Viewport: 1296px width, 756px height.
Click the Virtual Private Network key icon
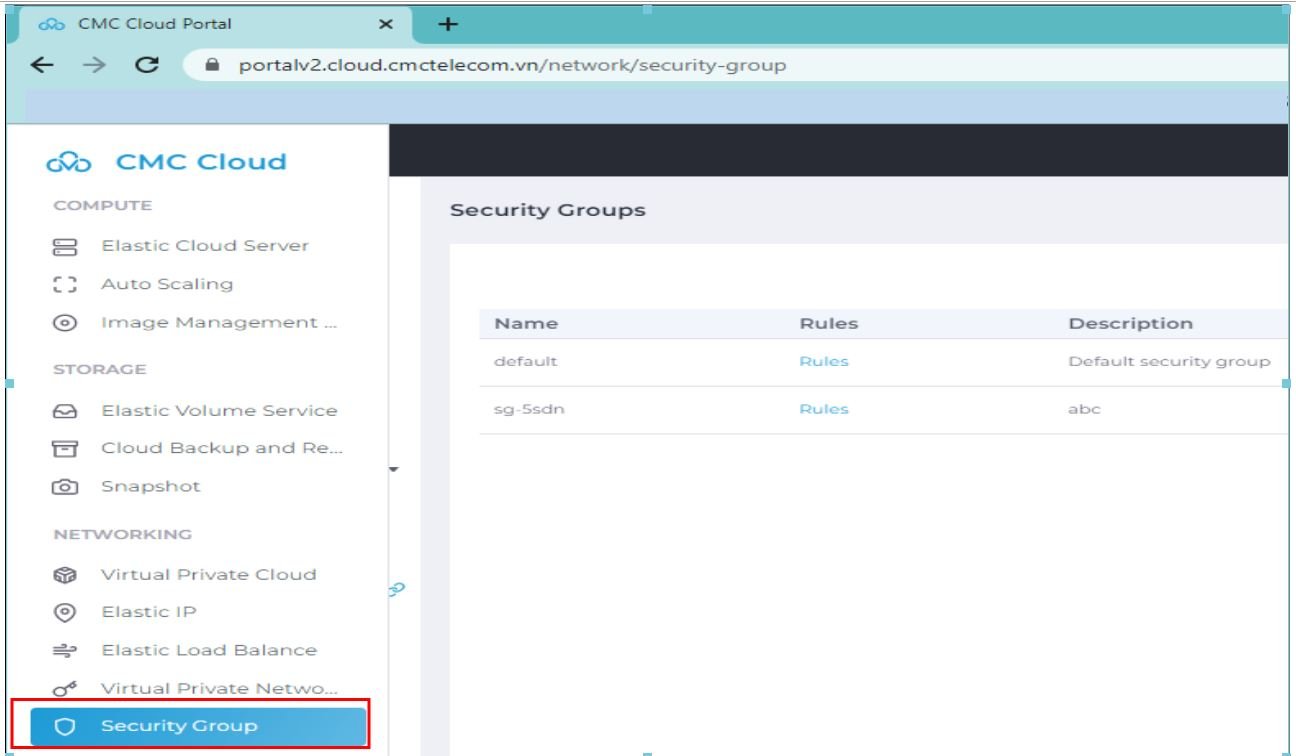[x=65, y=689]
